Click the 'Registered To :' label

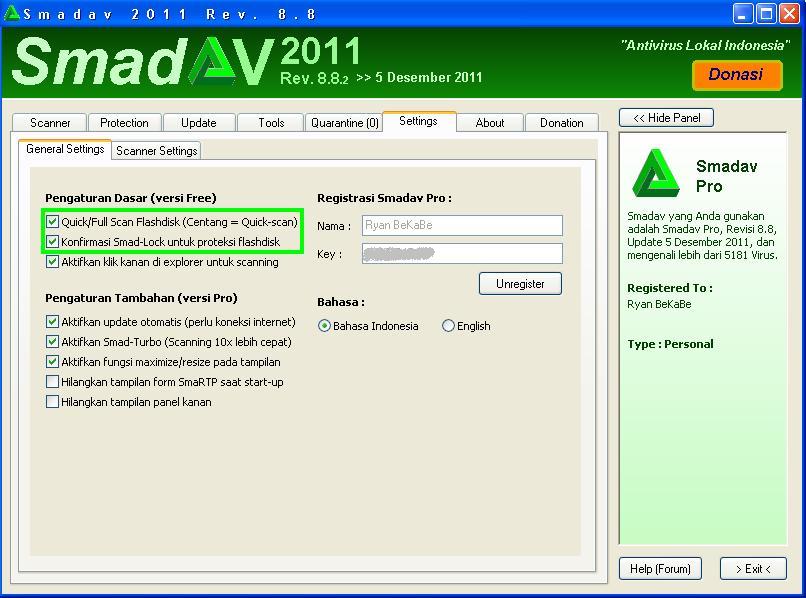pyautogui.click(x=670, y=288)
